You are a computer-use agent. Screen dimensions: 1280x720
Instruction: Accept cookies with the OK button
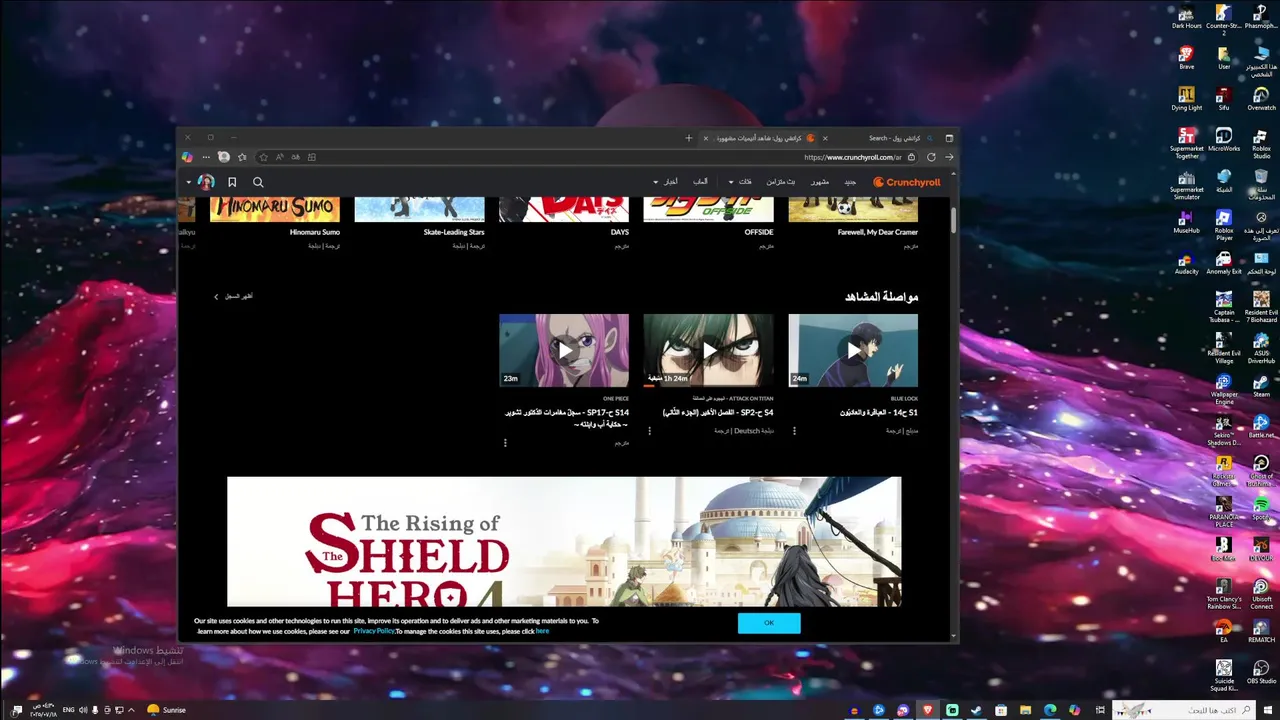769,623
